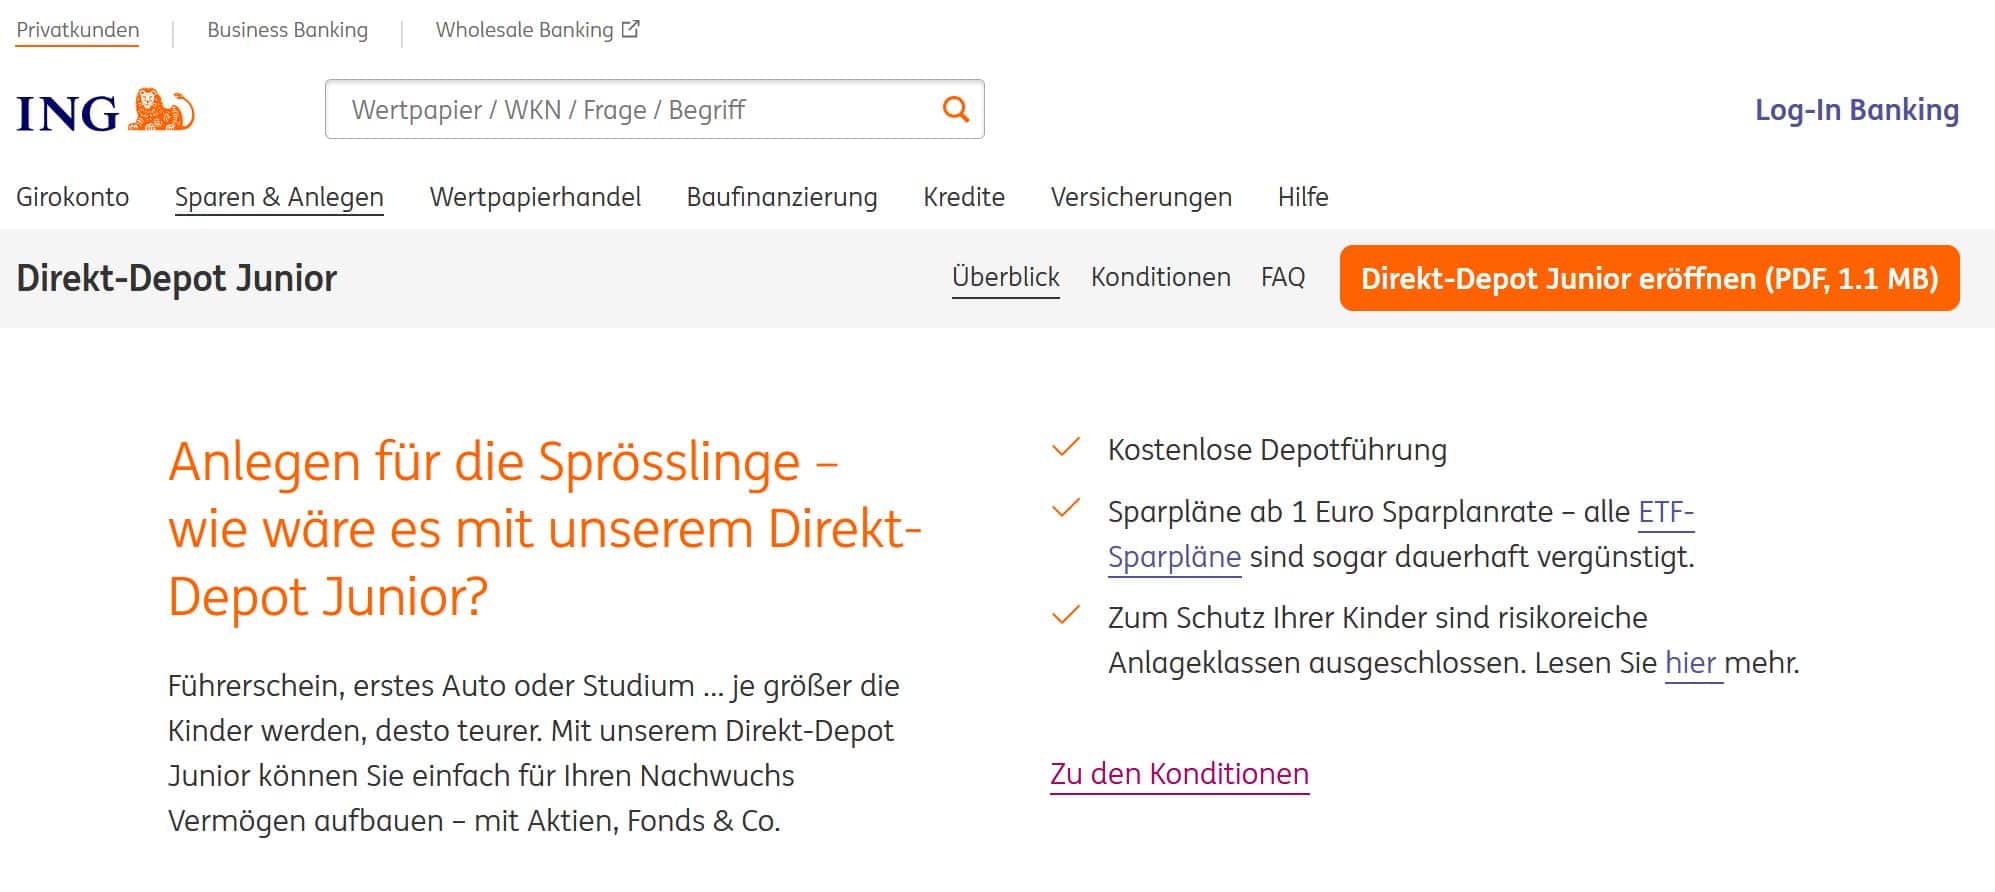This screenshot has height=892, width=1995.
Task: Open the Kredite menu
Action: click(964, 197)
